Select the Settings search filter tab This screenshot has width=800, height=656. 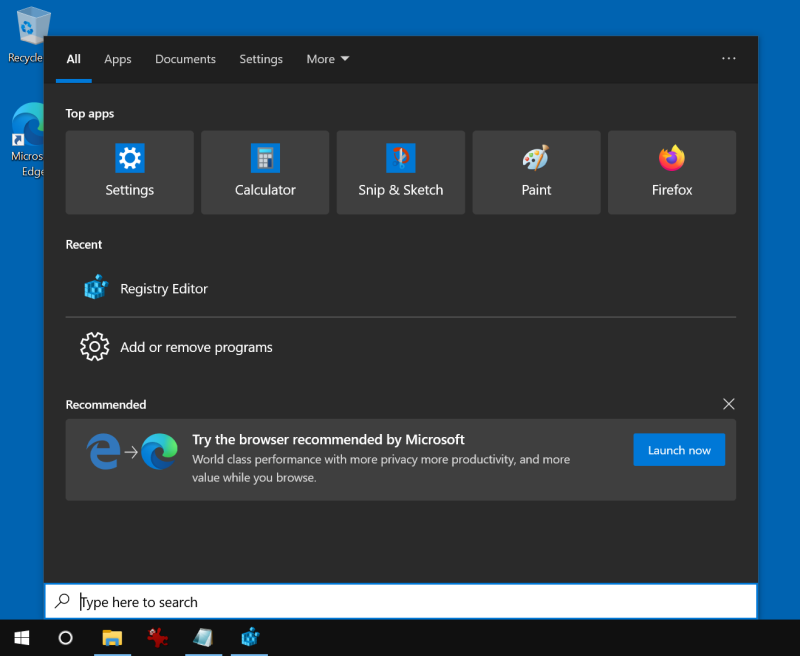[261, 59]
